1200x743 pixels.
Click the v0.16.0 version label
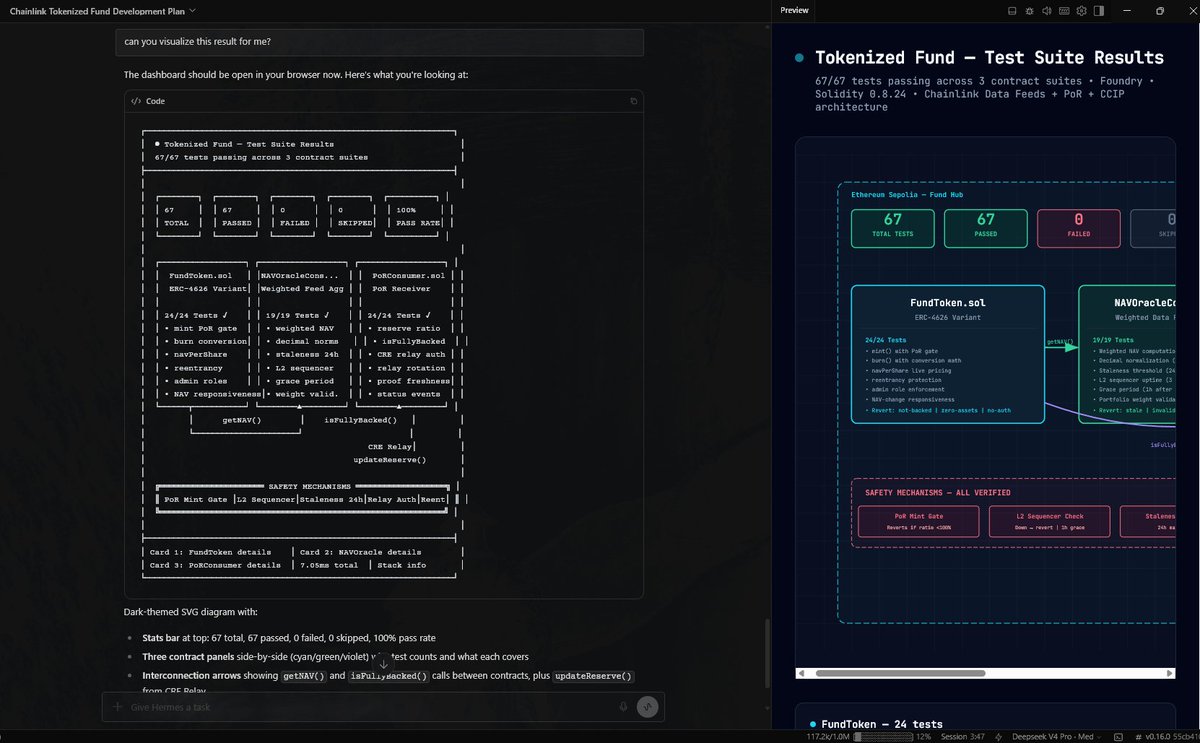click(1156, 736)
